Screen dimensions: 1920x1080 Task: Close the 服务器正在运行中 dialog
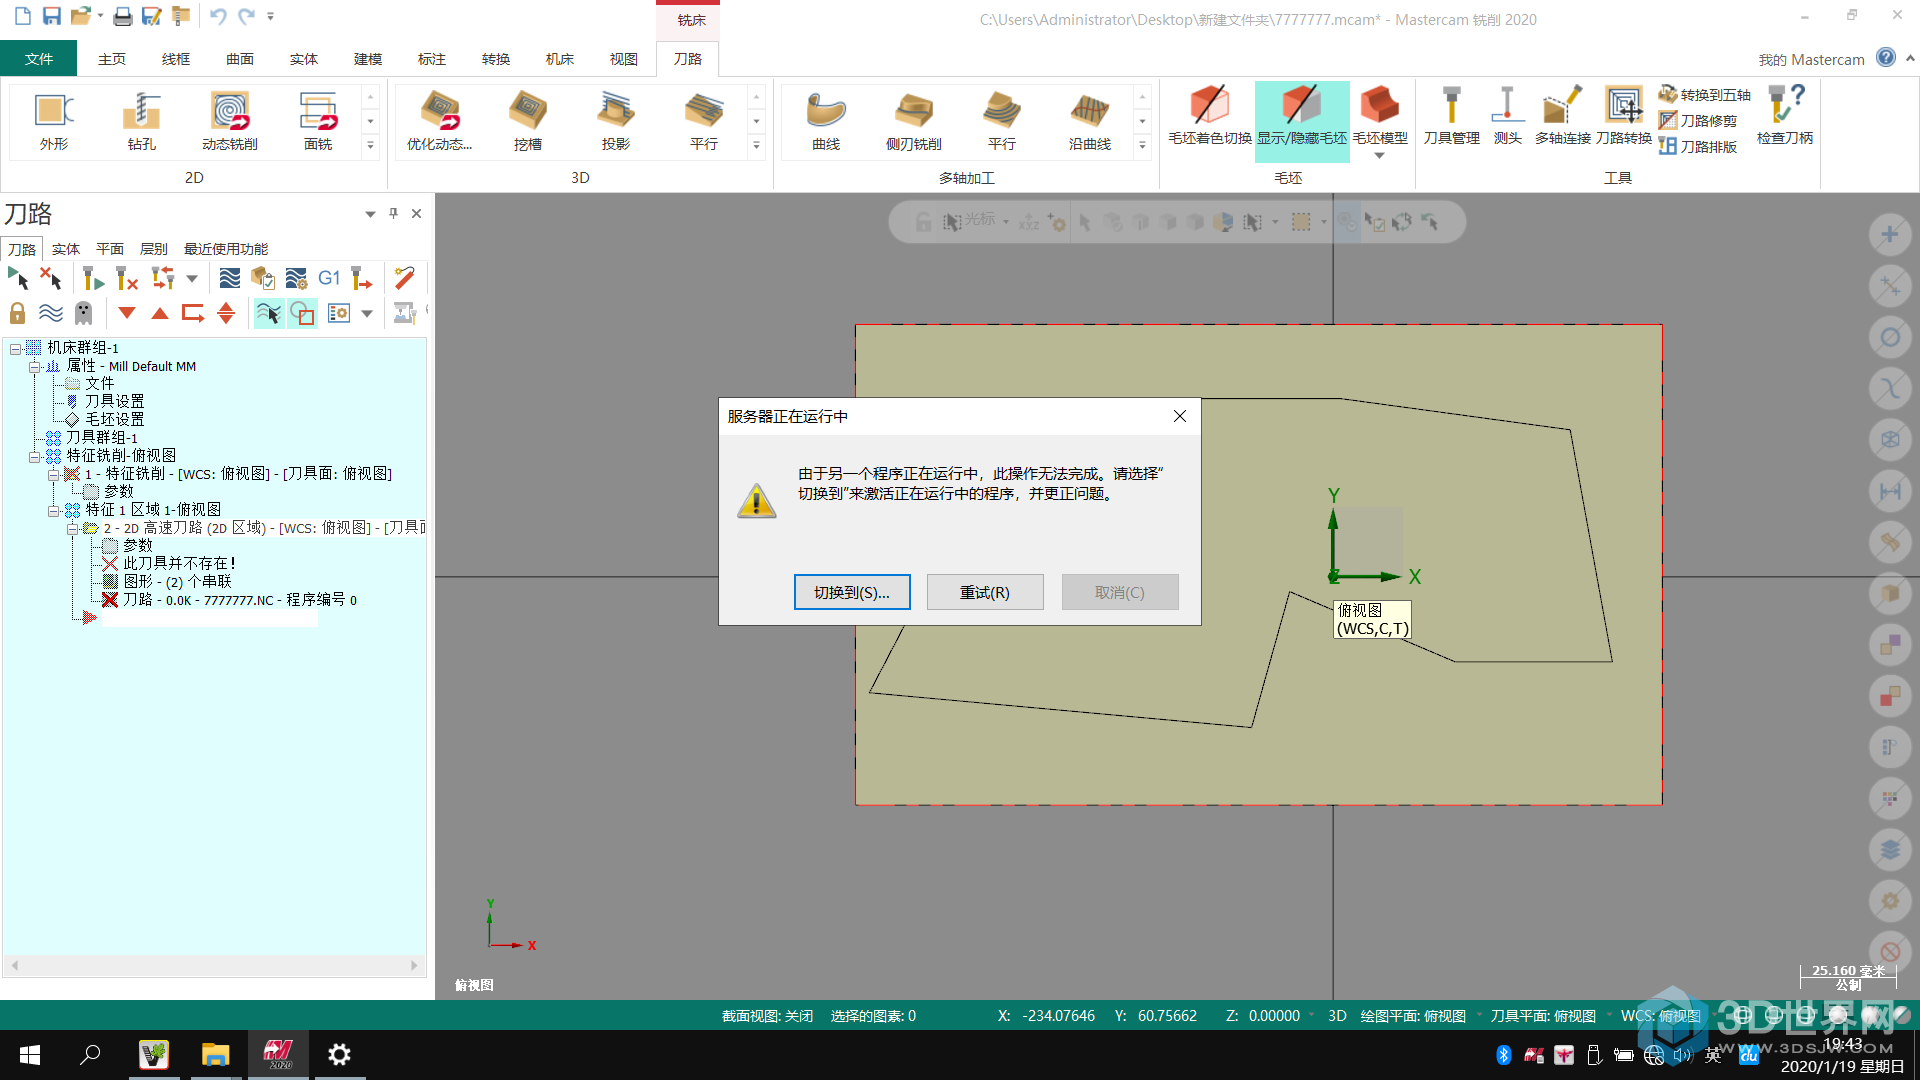1180,416
